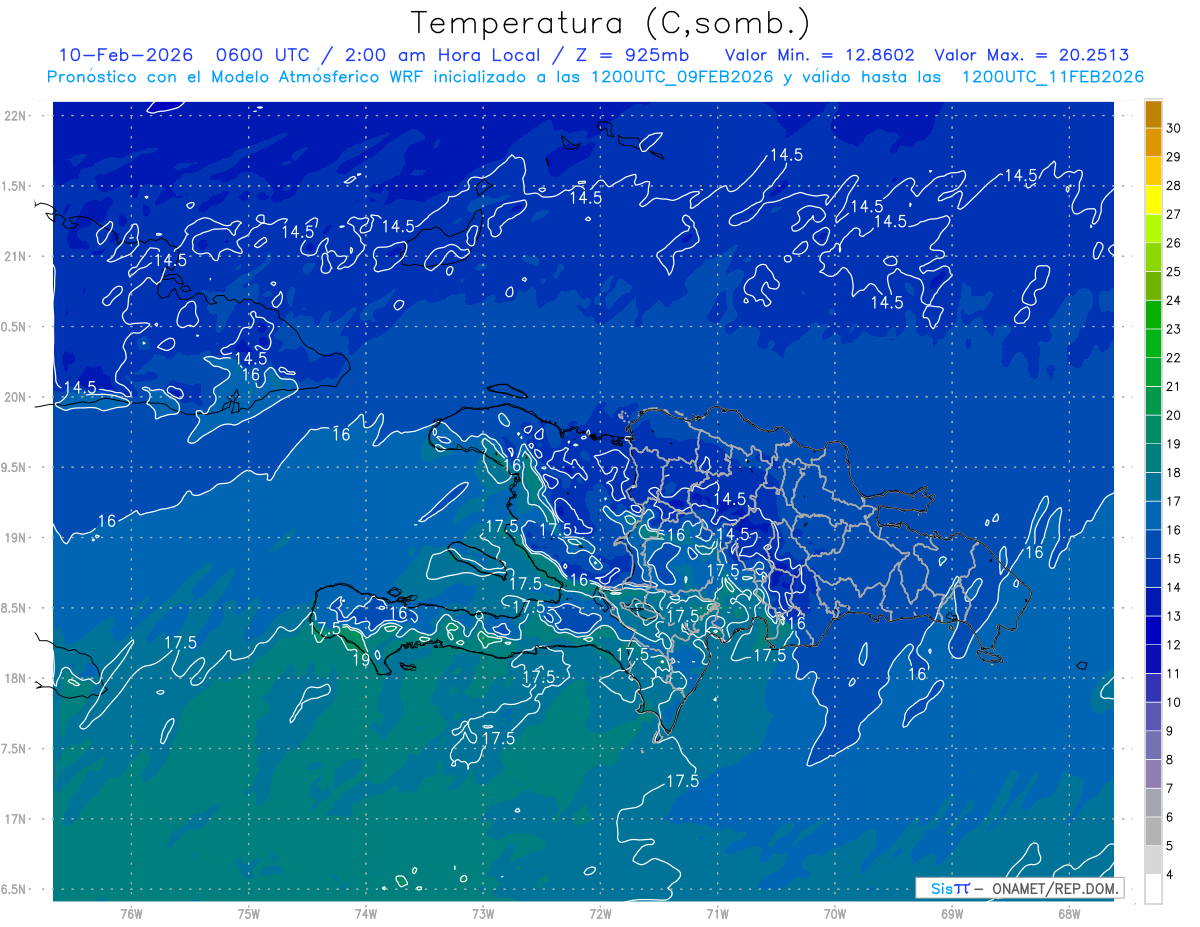Click the '27' value on the color scale
Screen dimensions: 1200x927
tap(1173, 214)
